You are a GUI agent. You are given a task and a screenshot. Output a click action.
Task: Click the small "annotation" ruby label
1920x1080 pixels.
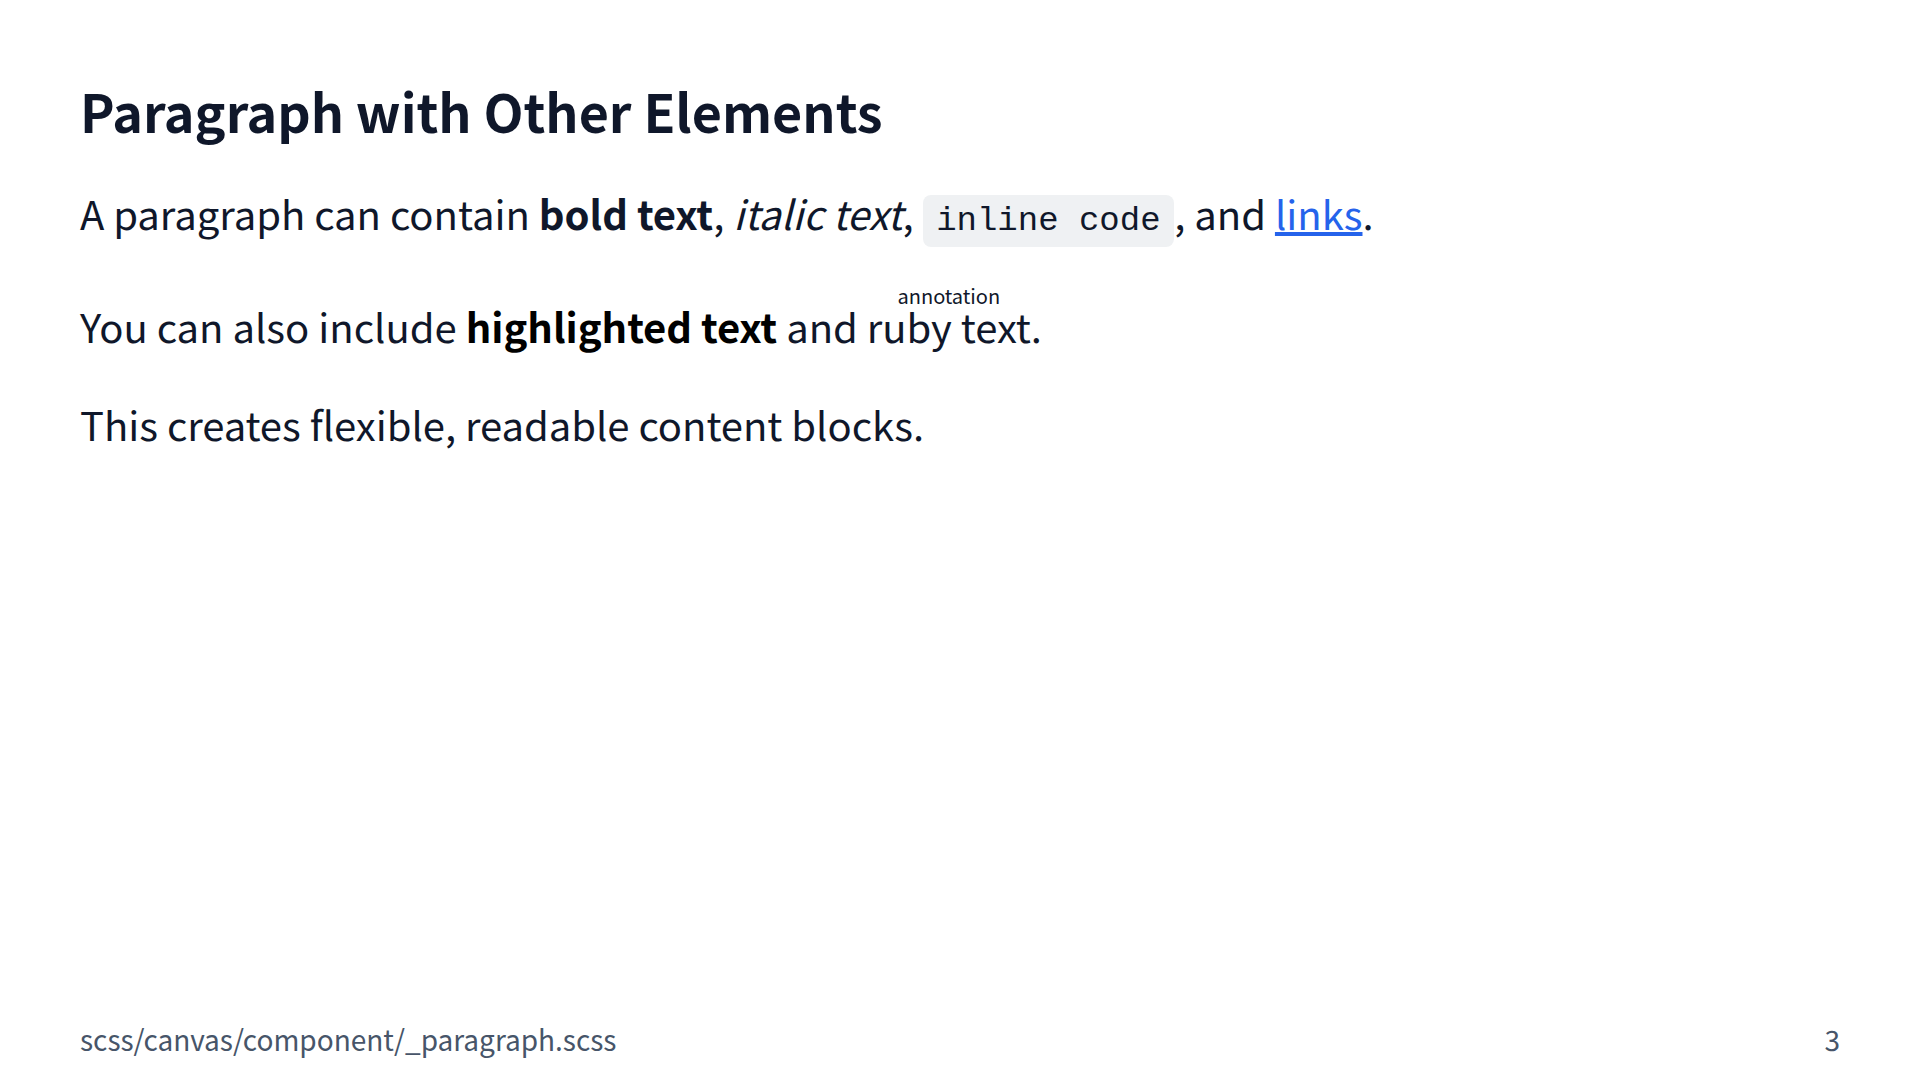tap(948, 297)
